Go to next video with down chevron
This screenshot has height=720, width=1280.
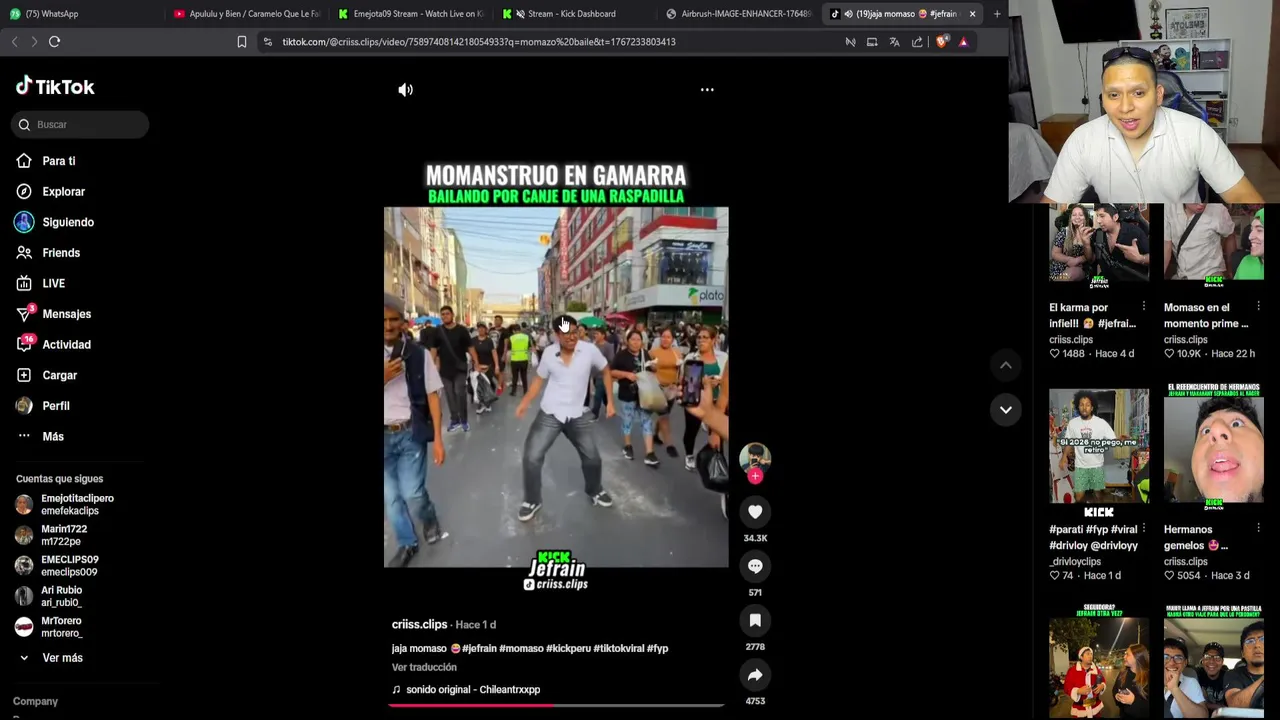[x=1006, y=410]
